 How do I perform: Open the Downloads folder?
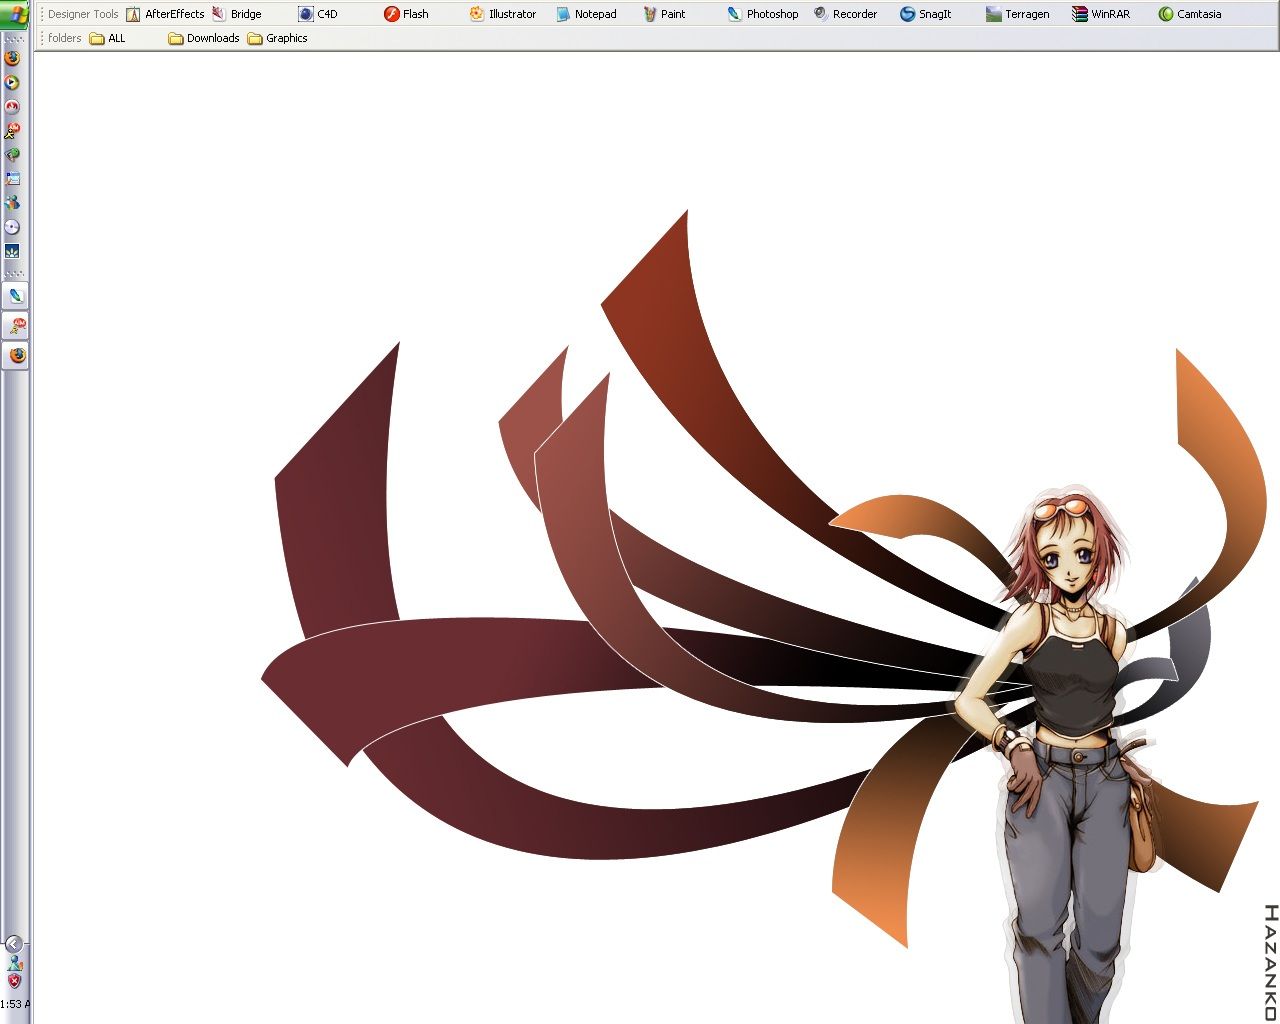pos(204,38)
